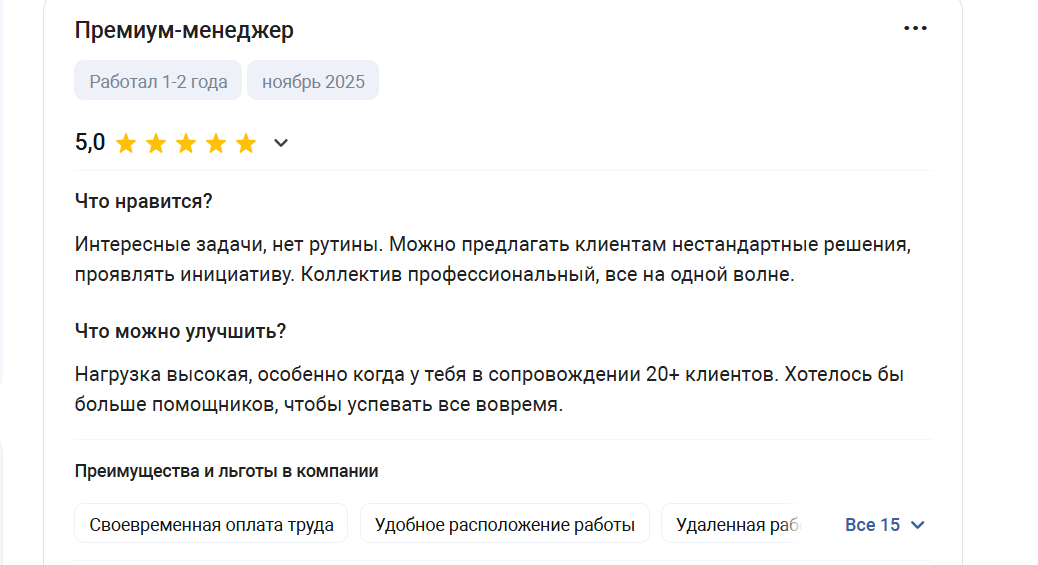This screenshot has width=1038, height=565.
Task: Click the 'Удобное расположение работы' benefit chip
Action: click(504, 524)
